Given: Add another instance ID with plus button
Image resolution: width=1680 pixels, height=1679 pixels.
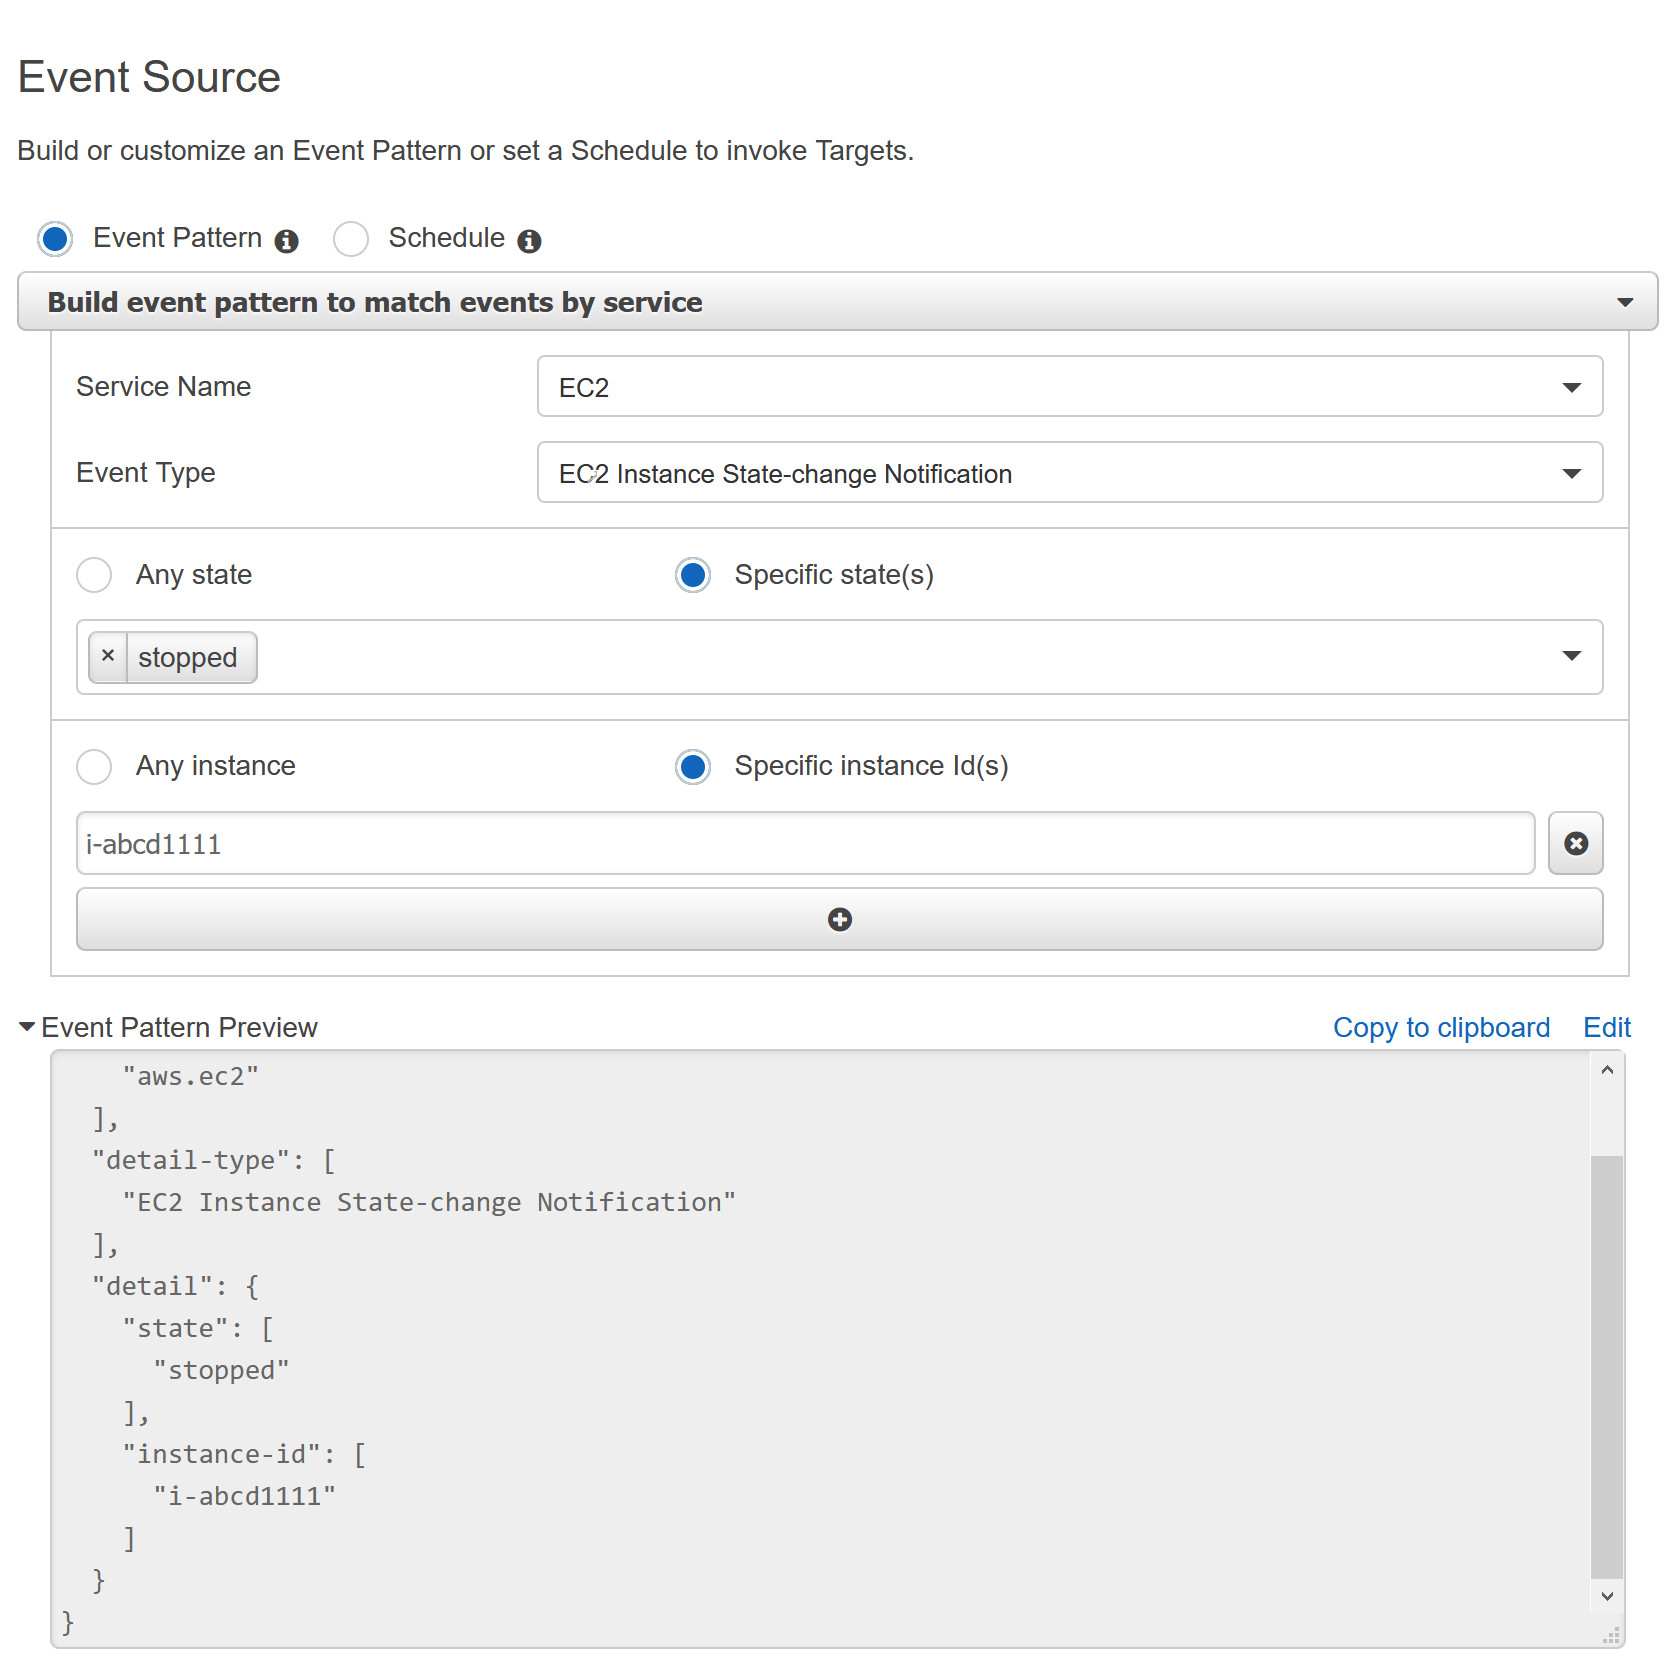Looking at the screenshot, I should click(839, 919).
